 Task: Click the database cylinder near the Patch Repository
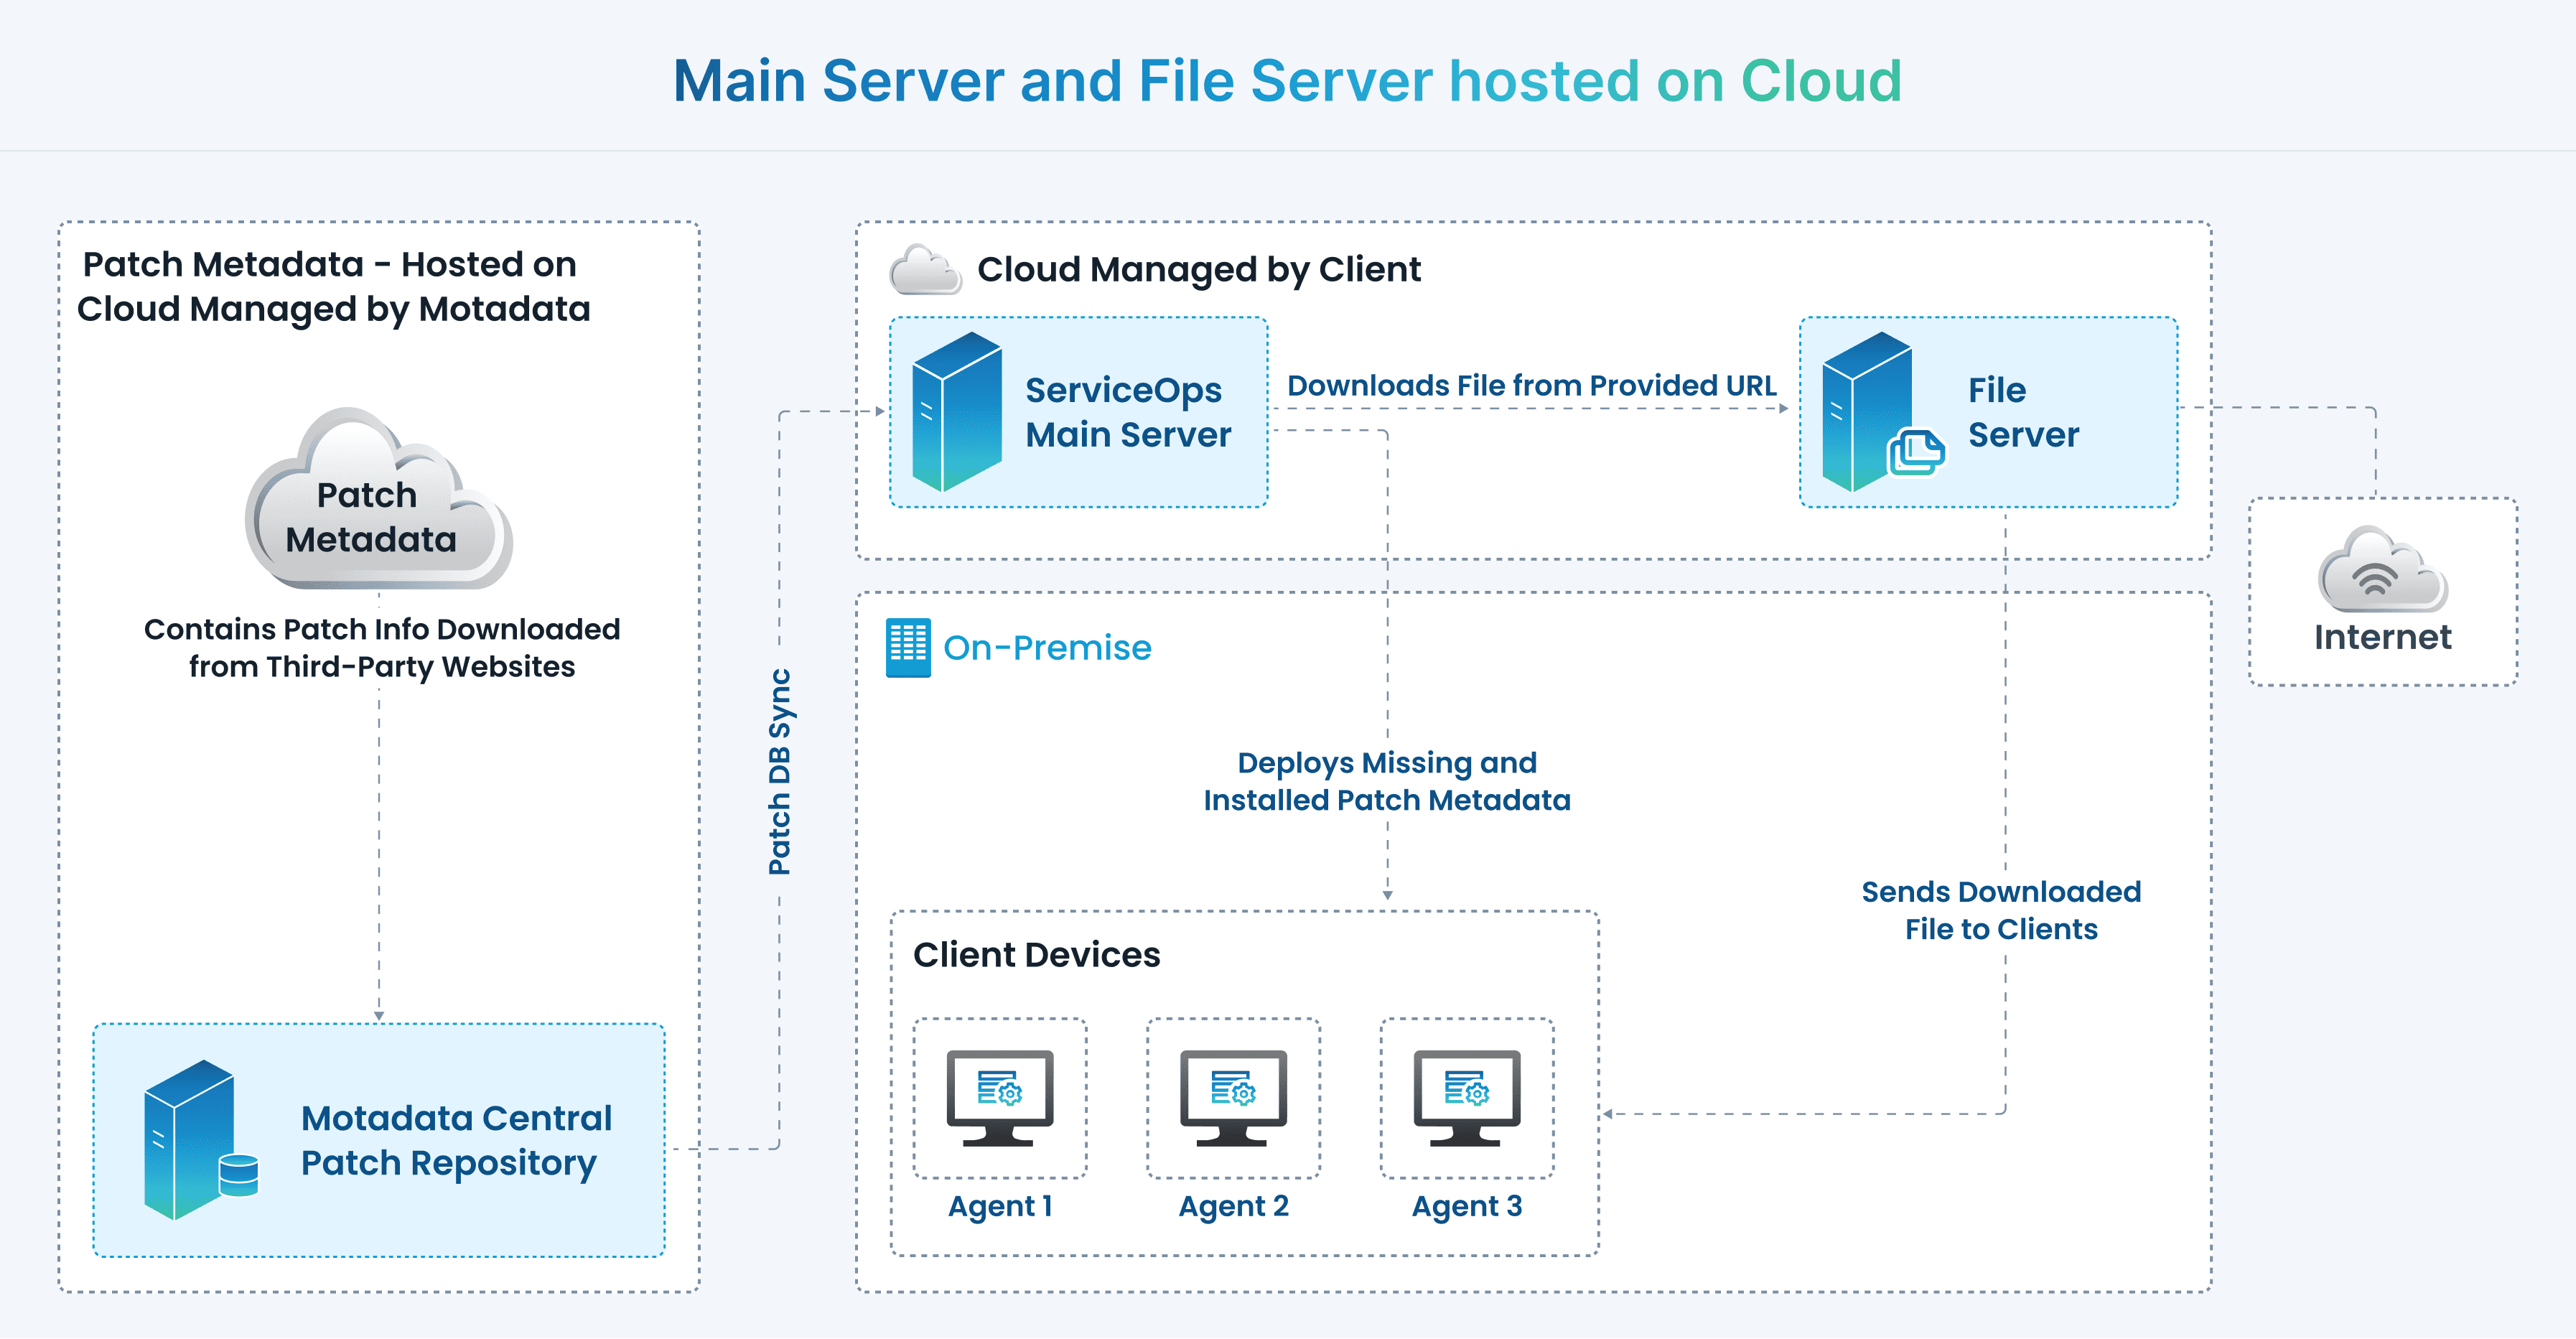pos(240,1175)
